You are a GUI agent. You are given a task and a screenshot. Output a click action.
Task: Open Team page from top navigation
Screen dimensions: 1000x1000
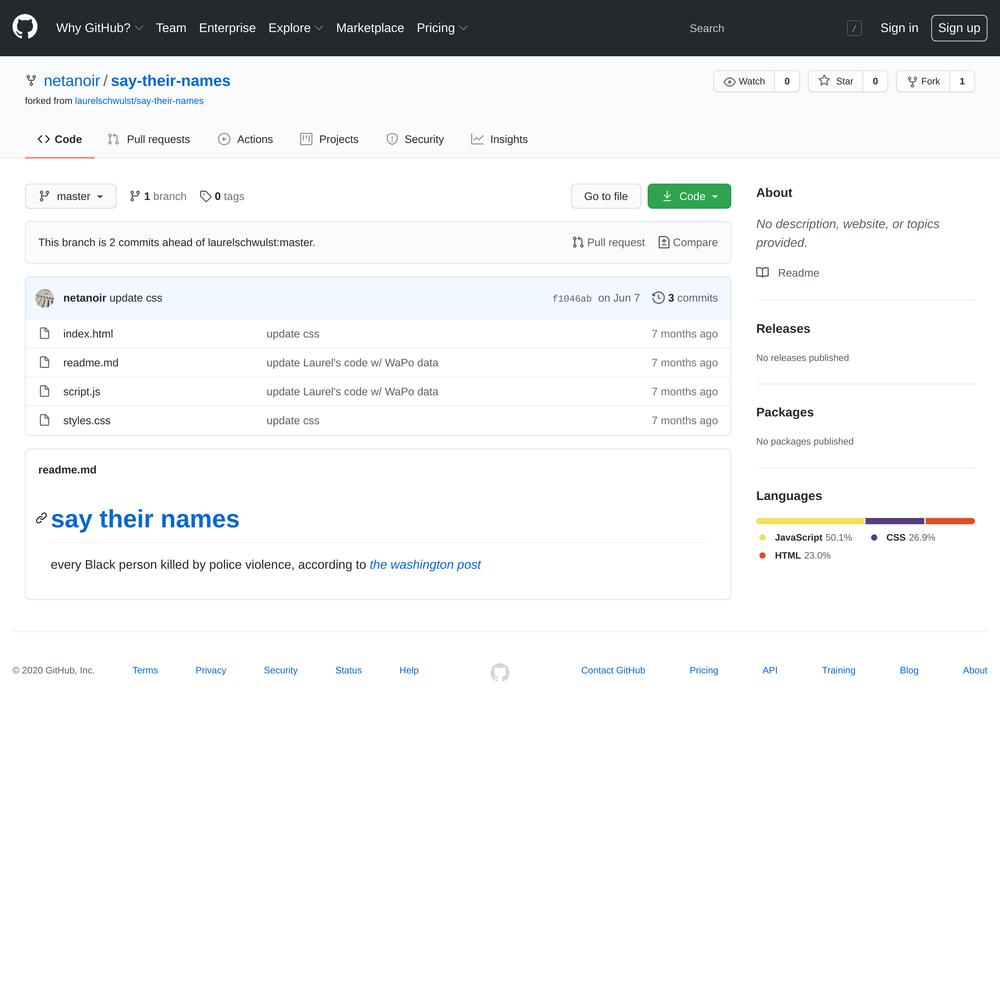pos(171,28)
